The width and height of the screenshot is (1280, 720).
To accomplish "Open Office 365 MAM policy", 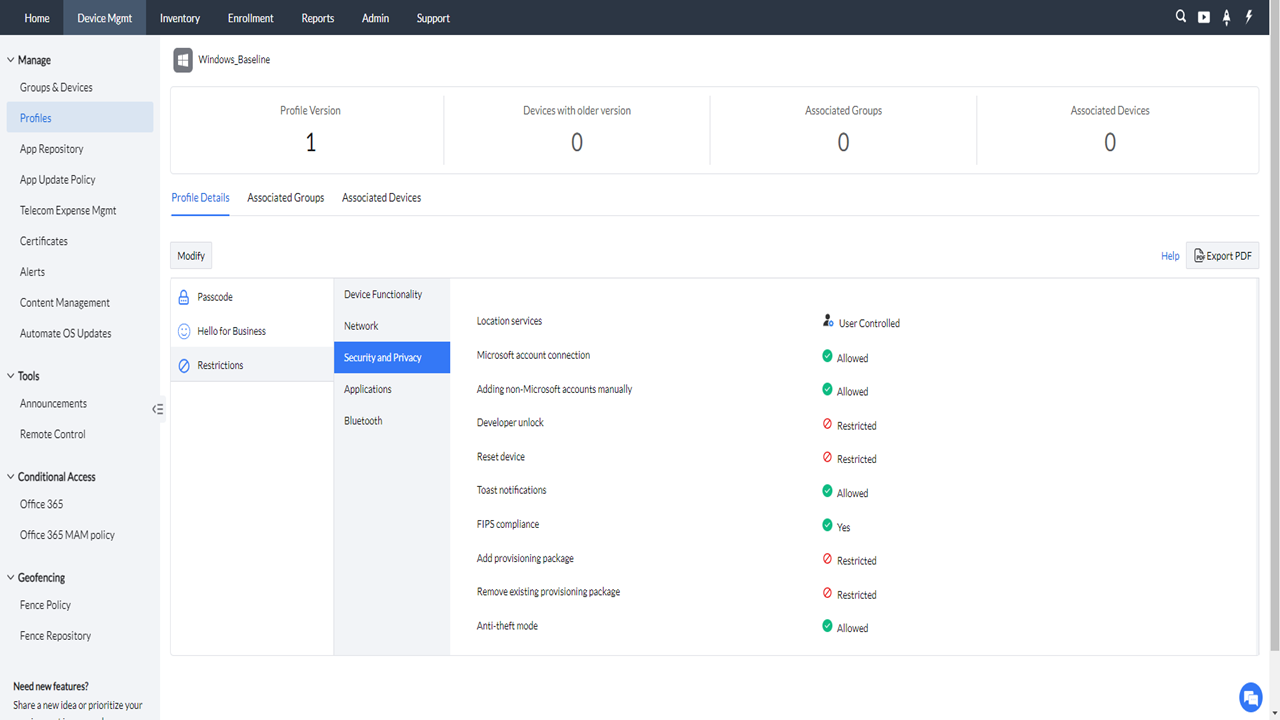I will click(67, 535).
